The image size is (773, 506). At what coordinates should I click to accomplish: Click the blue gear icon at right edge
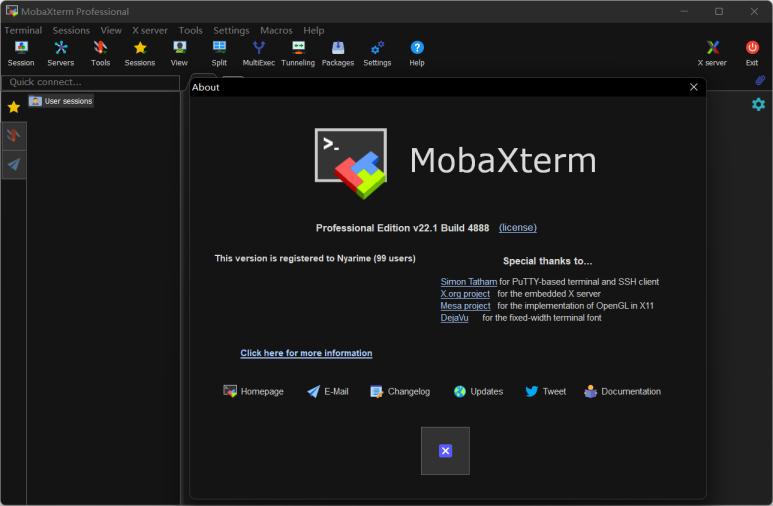tap(759, 104)
